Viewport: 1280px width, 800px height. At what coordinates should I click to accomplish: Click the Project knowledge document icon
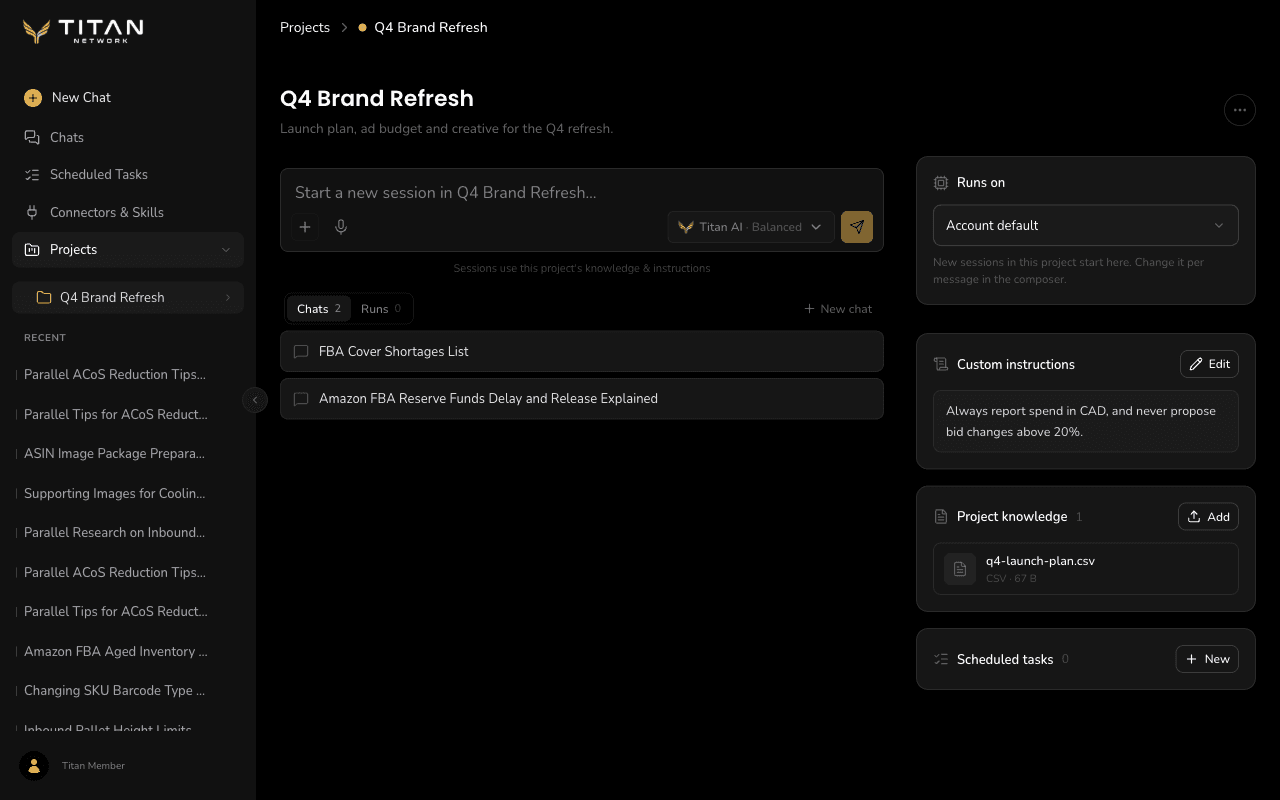pos(940,516)
